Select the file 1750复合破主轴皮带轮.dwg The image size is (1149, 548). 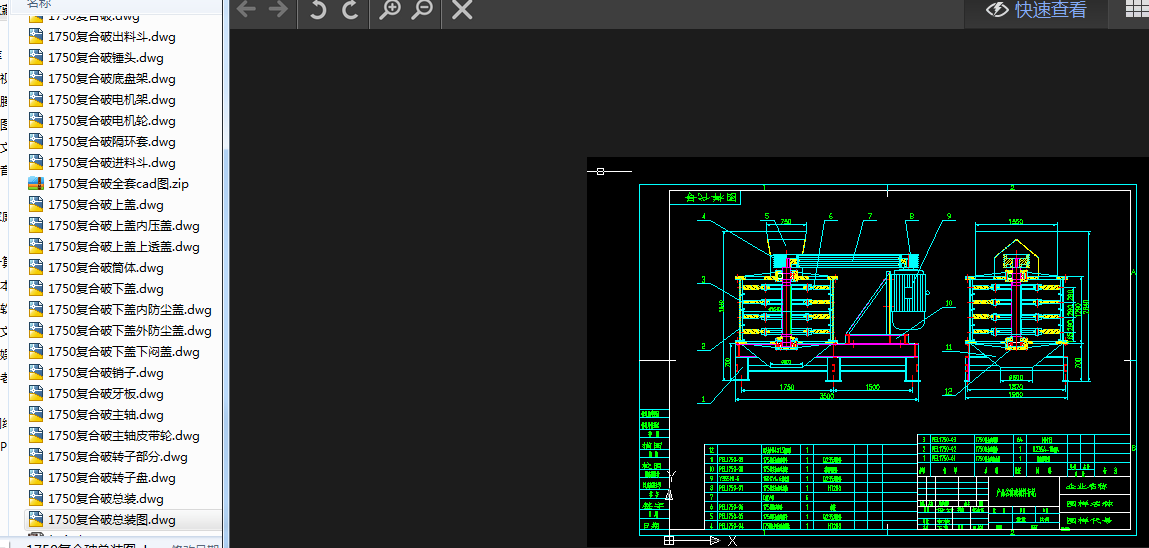(x=123, y=435)
